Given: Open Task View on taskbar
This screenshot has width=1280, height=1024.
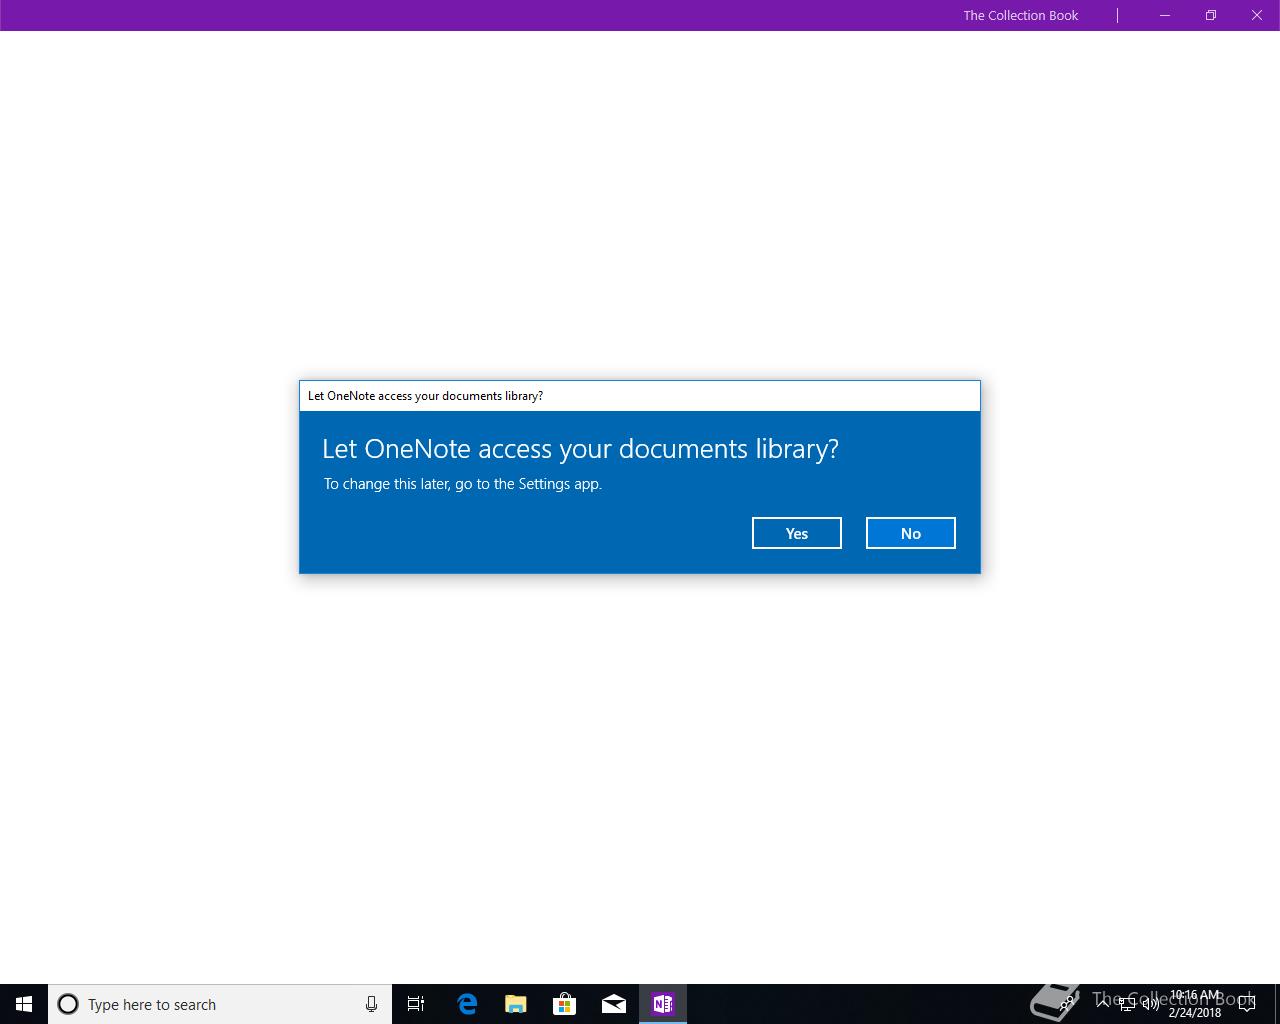Looking at the screenshot, I should point(416,1004).
